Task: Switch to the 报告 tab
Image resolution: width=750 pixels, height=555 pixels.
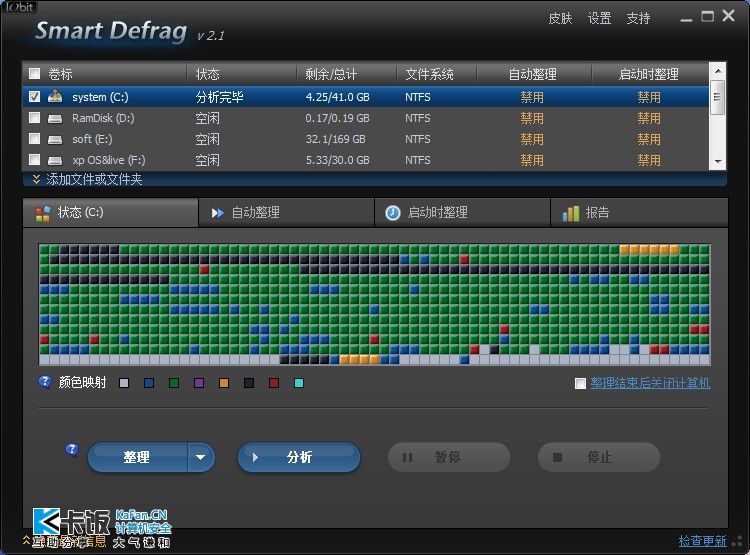Action: pos(639,212)
